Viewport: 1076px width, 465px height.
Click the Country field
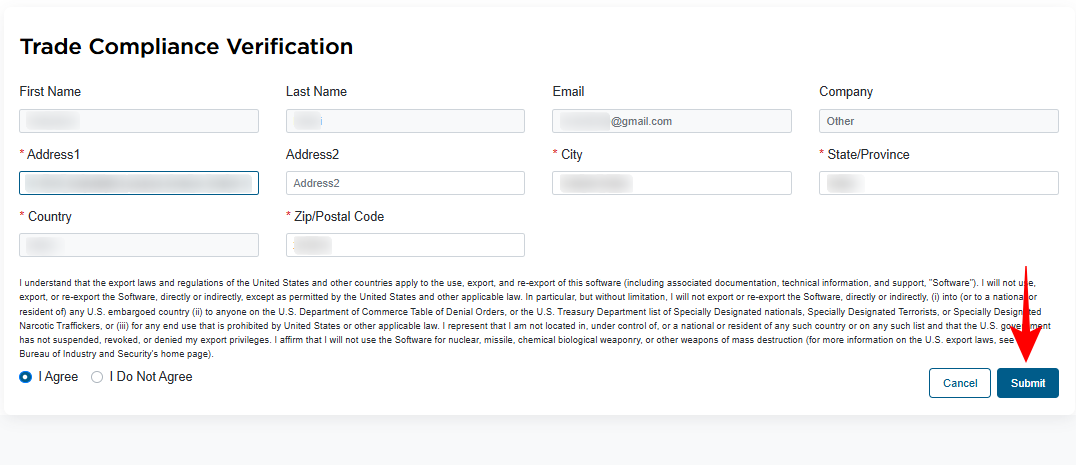click(139, 245)
